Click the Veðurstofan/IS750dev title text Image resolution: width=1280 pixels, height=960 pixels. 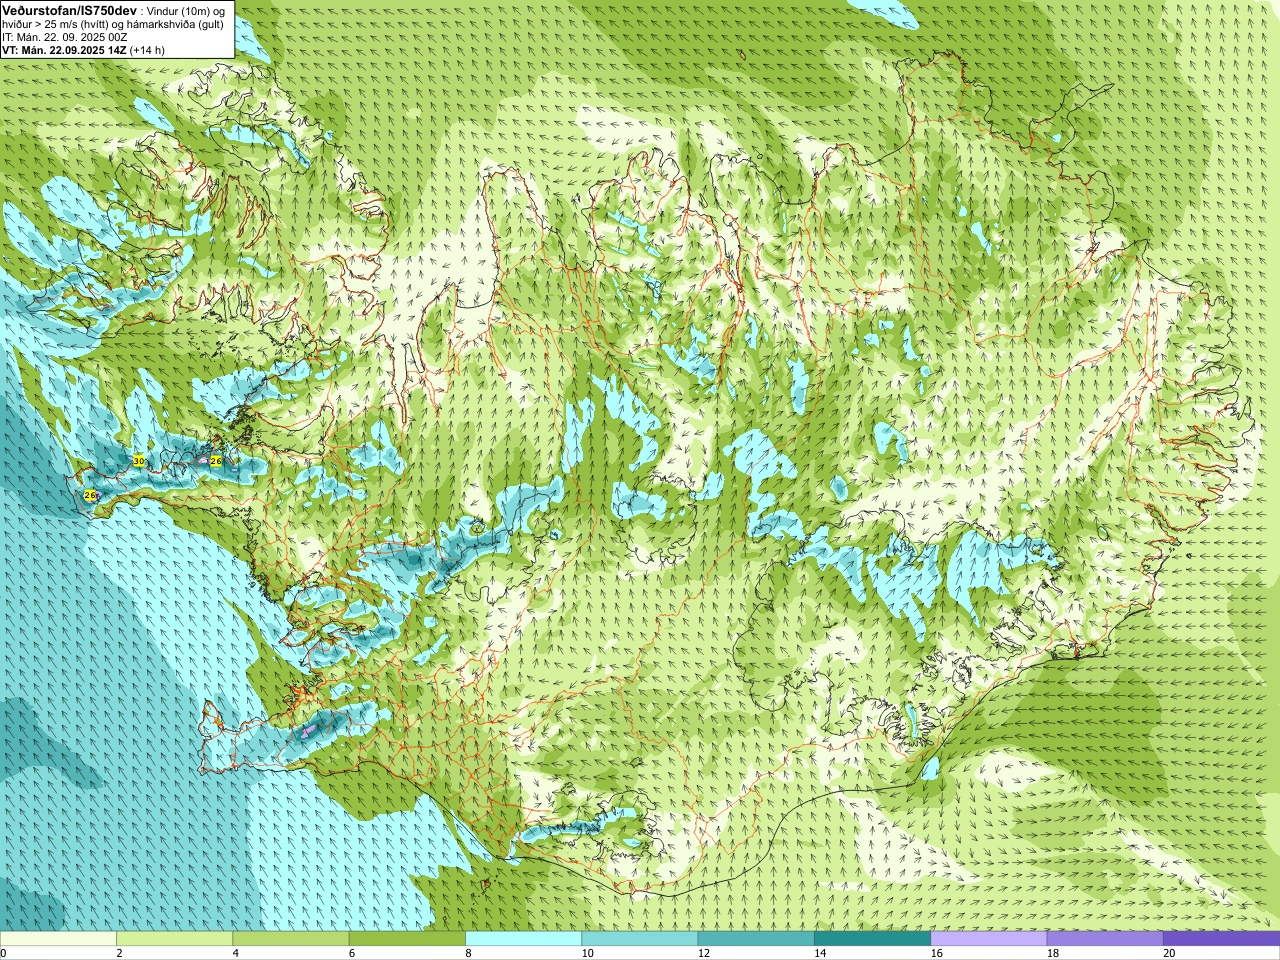(x=70, y=9)
